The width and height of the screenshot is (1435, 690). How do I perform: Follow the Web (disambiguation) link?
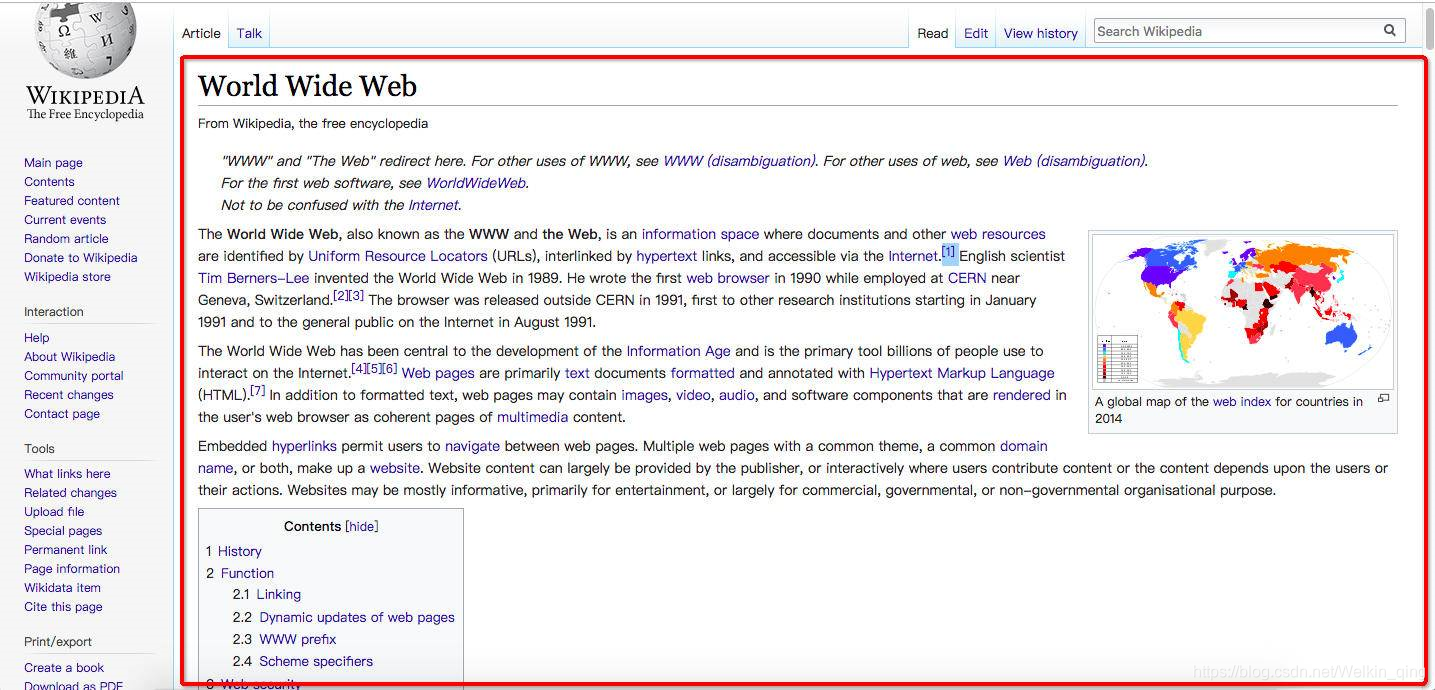pyautogui.click(x=1074, y=161)
